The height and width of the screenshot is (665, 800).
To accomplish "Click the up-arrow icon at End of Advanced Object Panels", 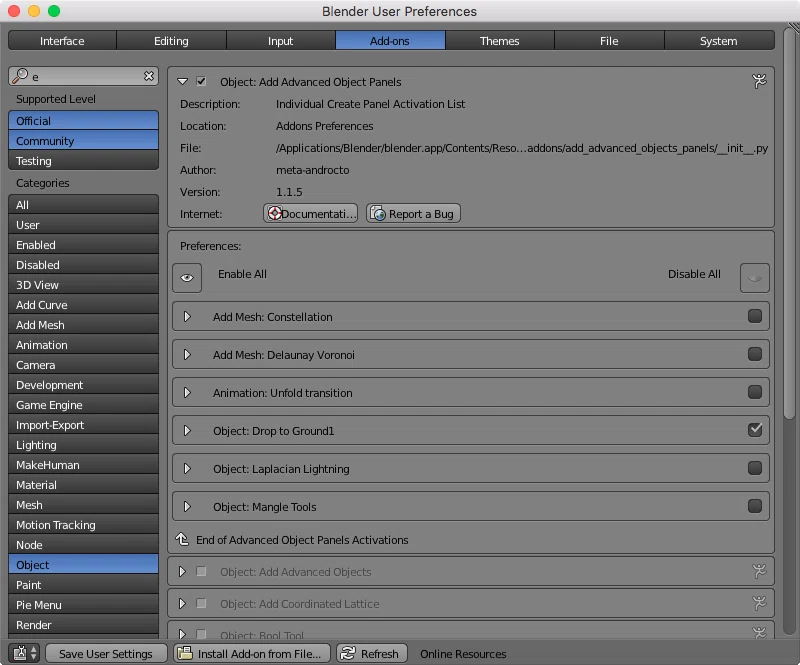I will coord(182,539).
